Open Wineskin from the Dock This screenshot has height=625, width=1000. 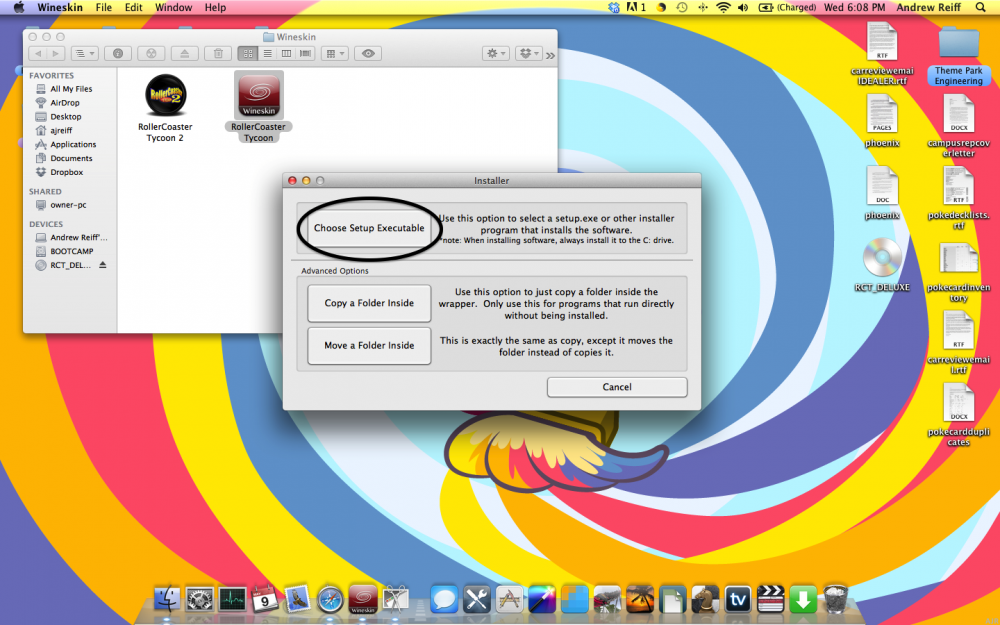363,599
